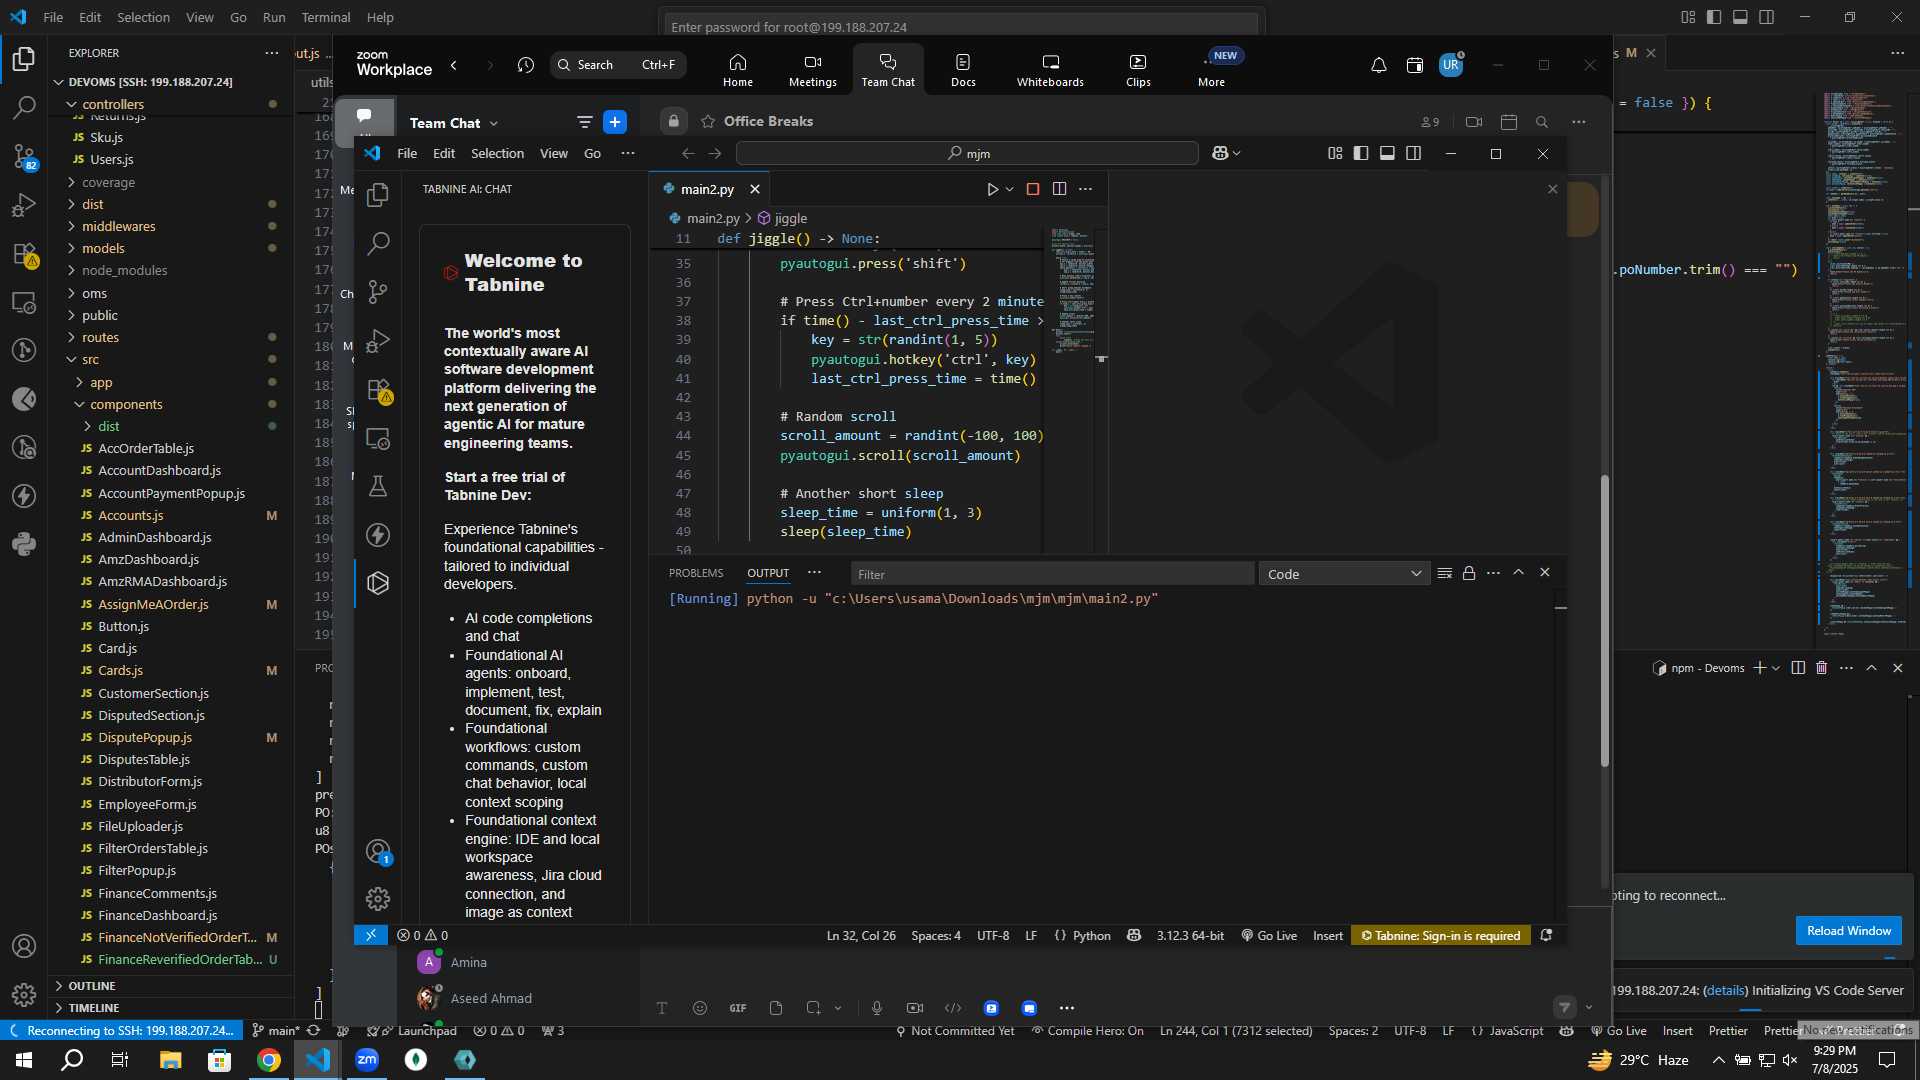The height and width of the screenshot is (1080, 1920).
Task: Collapse the components folder
Action: (126, 404)
